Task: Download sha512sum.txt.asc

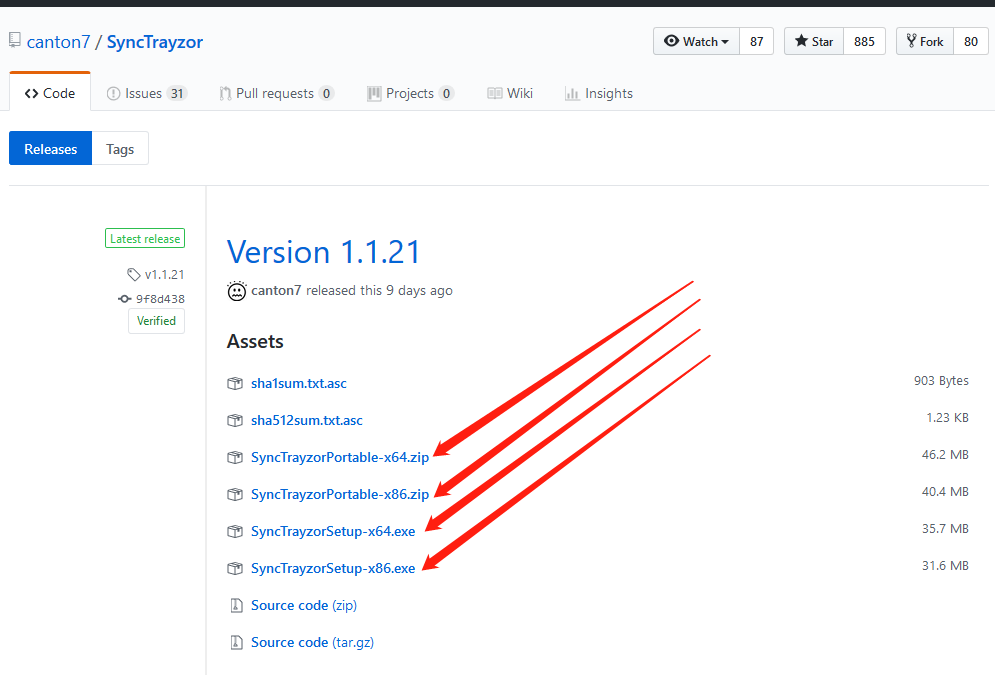Action: pos(306,420)
